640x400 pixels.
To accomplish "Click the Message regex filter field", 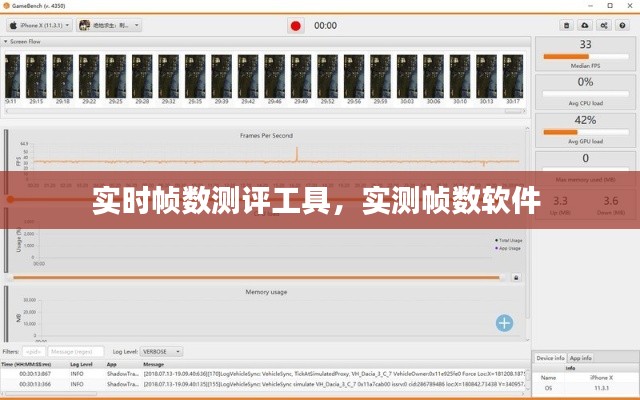I will (x=77, y=351).
